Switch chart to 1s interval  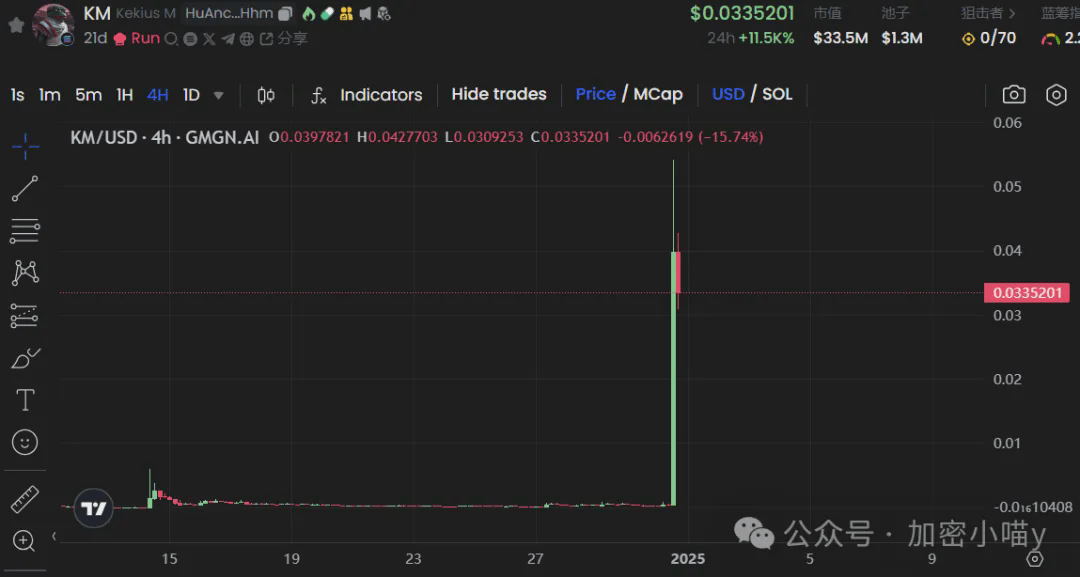pyautogui.click(x=18, y=95)
